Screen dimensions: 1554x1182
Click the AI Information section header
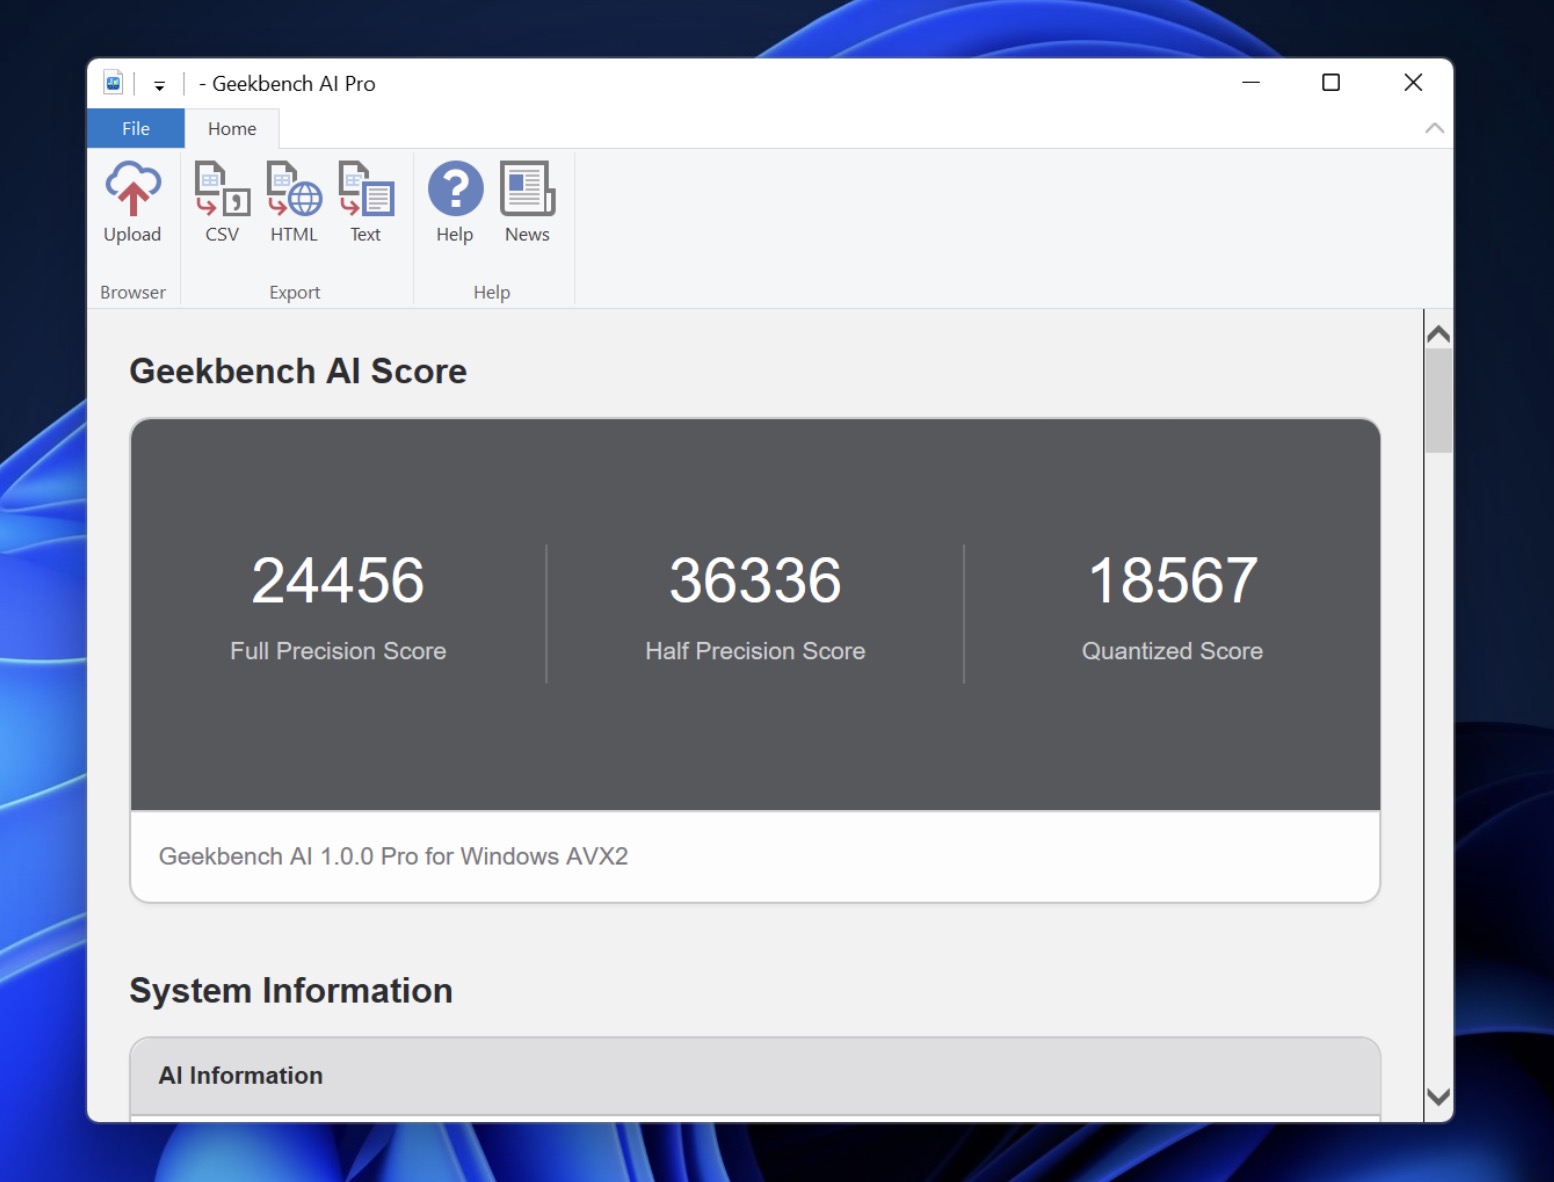(755, 1076)
